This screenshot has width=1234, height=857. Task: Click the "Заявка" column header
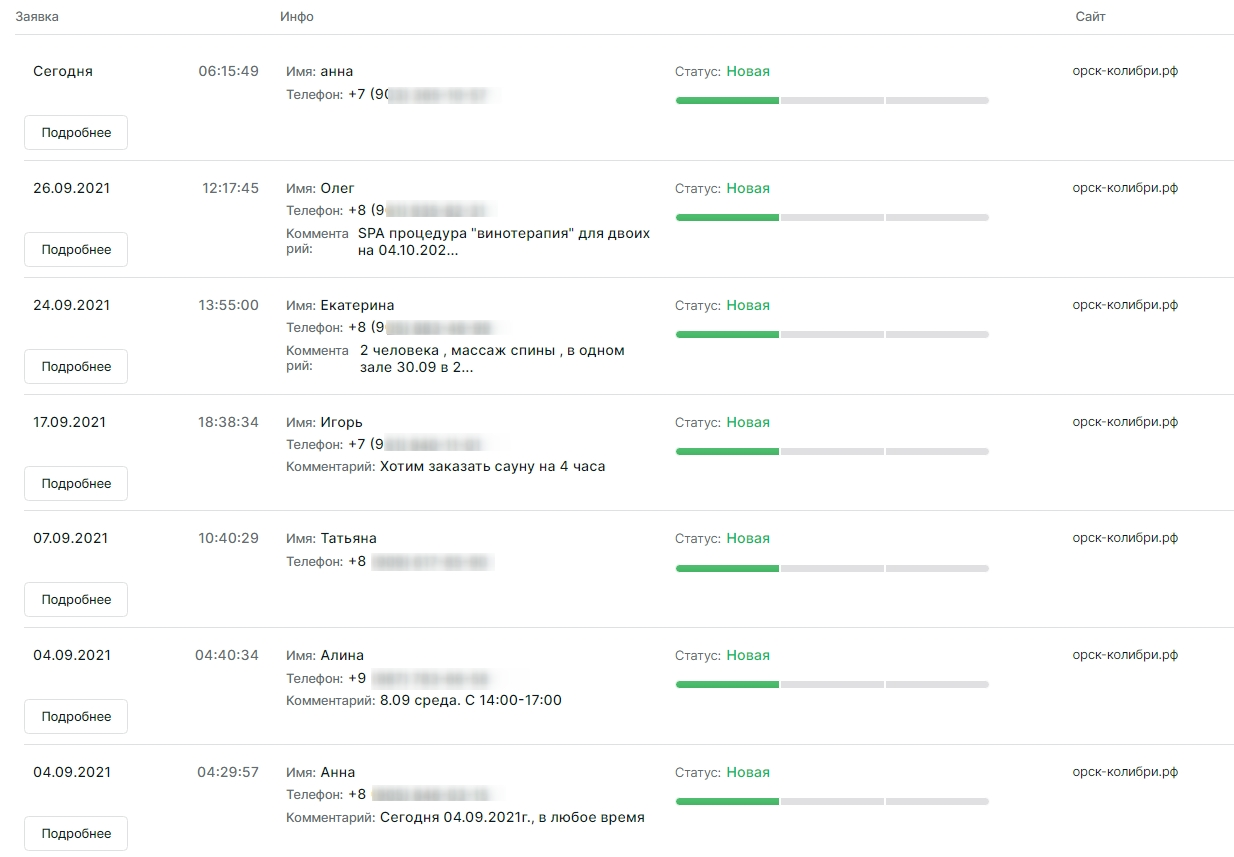pyautogui.click(x=36, y=17)
